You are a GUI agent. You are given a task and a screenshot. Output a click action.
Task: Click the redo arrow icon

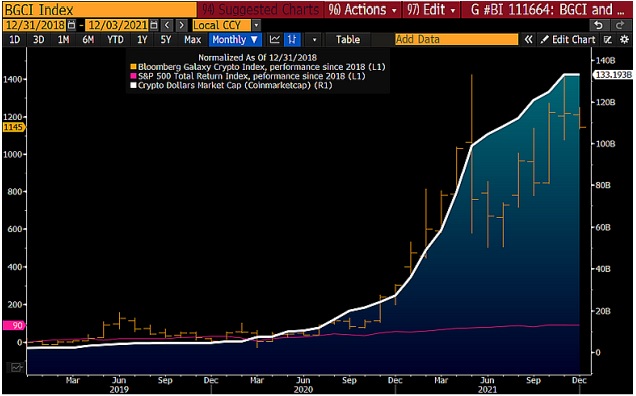(620, 25)
